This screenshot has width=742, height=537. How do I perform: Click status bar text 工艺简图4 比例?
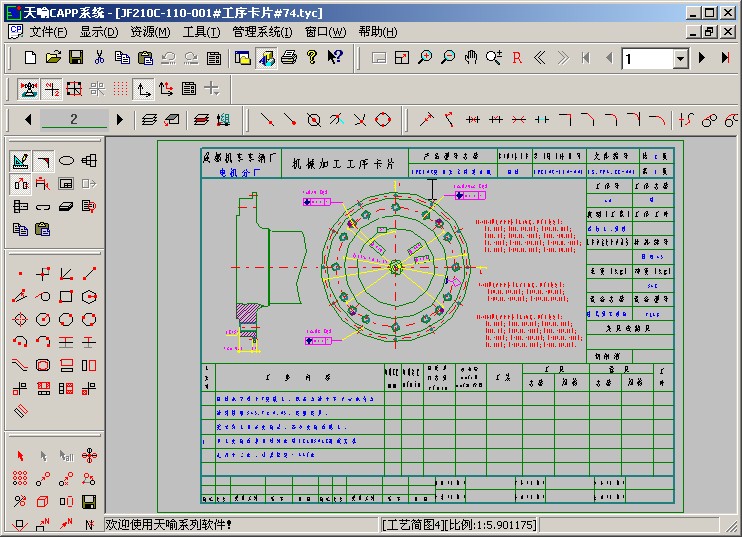pyautogui.click(x=459, y=525)
